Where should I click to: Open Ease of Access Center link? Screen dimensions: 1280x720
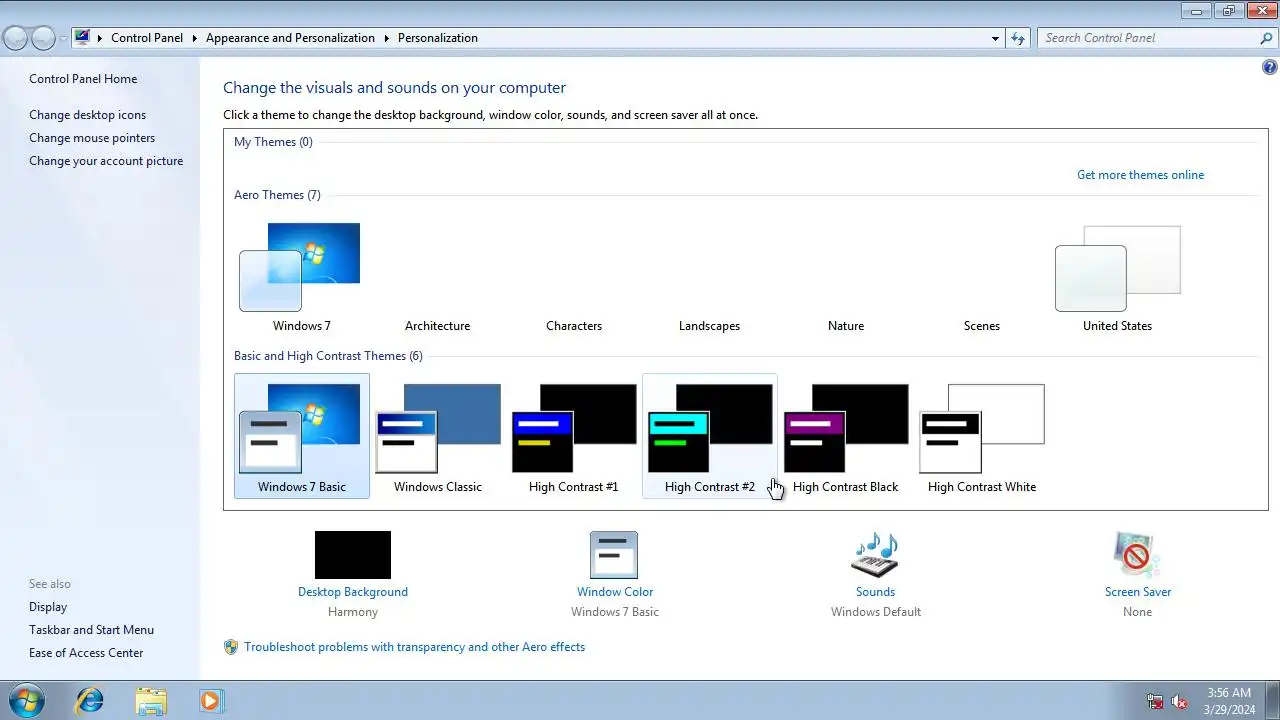86,653
